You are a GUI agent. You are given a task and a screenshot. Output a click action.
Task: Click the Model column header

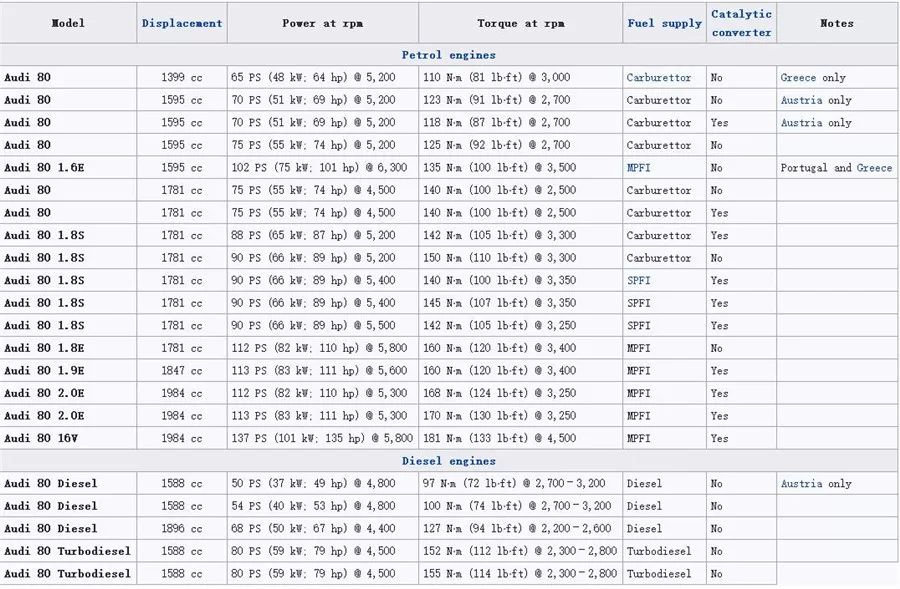tap(68, 24)
